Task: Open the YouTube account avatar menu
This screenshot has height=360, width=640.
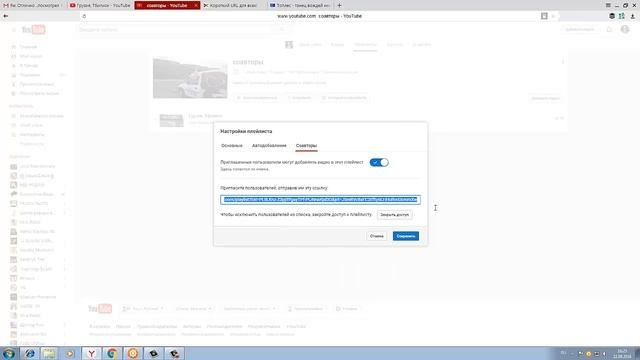Action: pyautogui.click(x=625, y=29)
